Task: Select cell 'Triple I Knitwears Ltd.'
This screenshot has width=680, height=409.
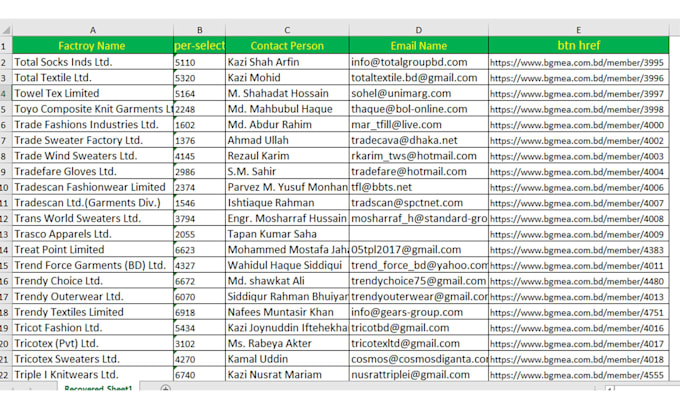Action: pos(92,374)
